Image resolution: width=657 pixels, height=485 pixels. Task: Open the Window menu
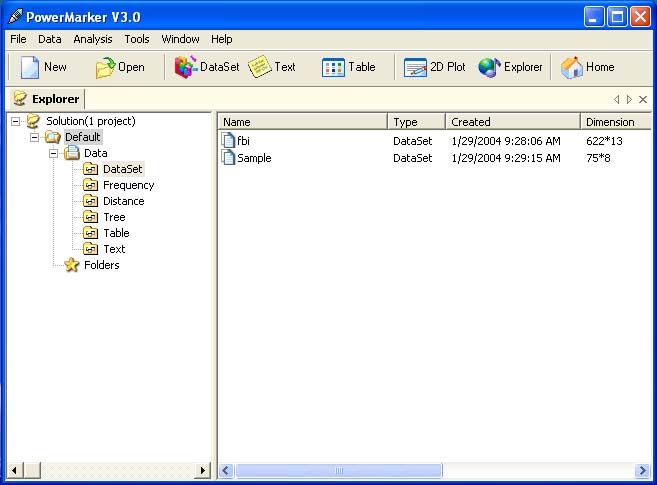pyautogui.click(x=181, y=39)
